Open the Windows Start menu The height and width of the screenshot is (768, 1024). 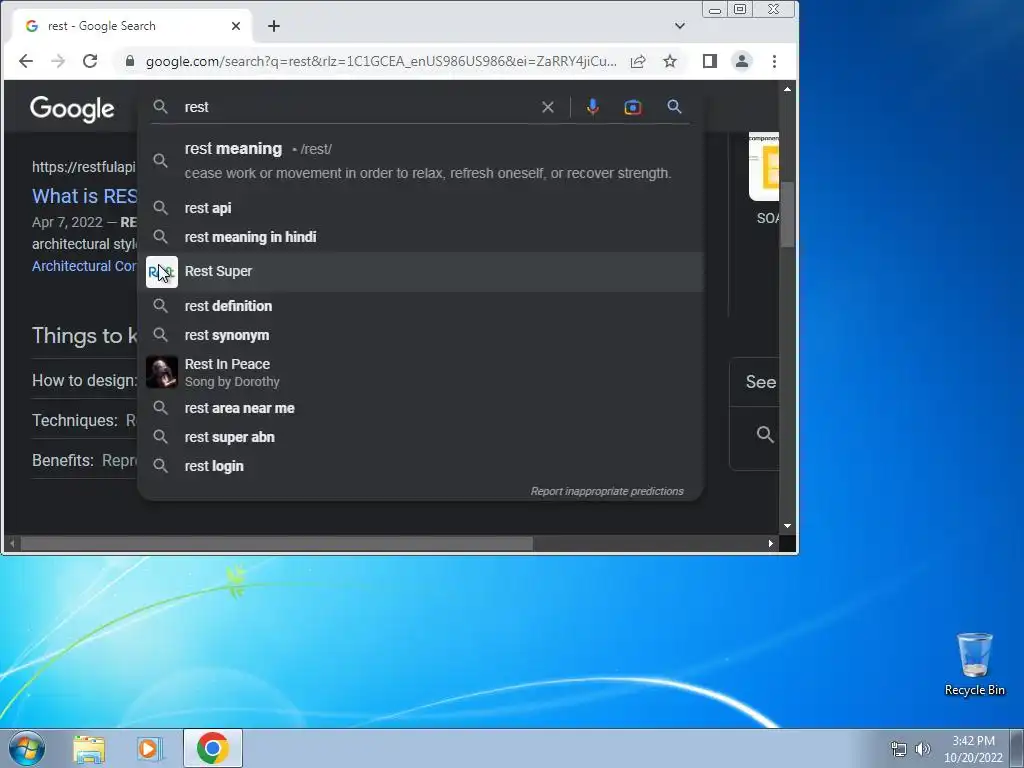click(x=26, y=748)
